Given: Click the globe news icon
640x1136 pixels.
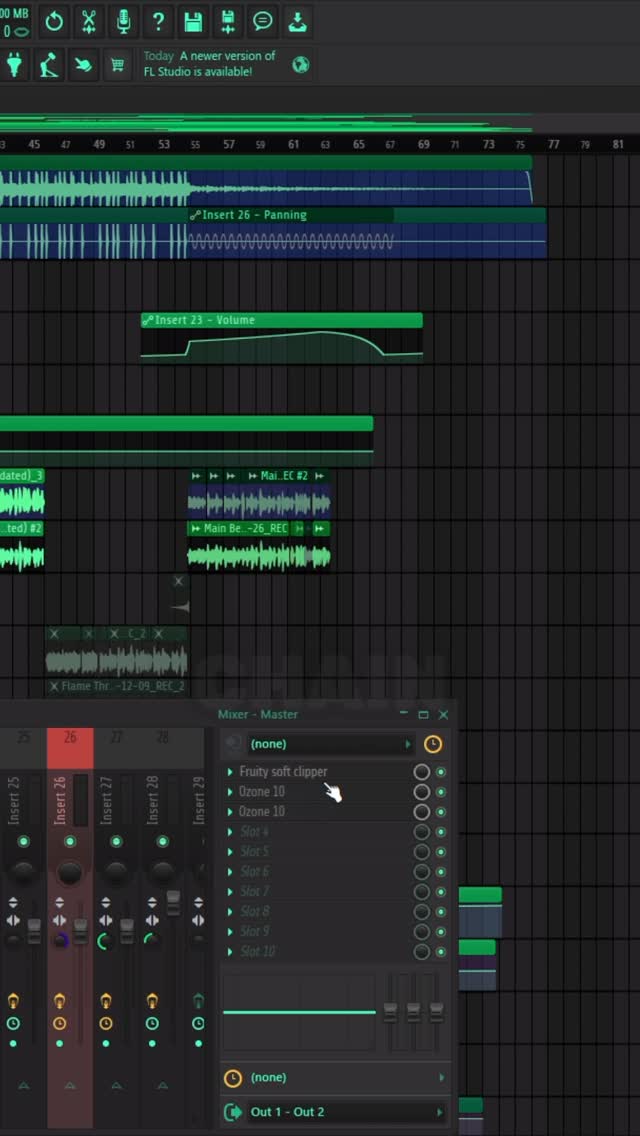Looking at the screenshot, I should [x=300, y=66].
